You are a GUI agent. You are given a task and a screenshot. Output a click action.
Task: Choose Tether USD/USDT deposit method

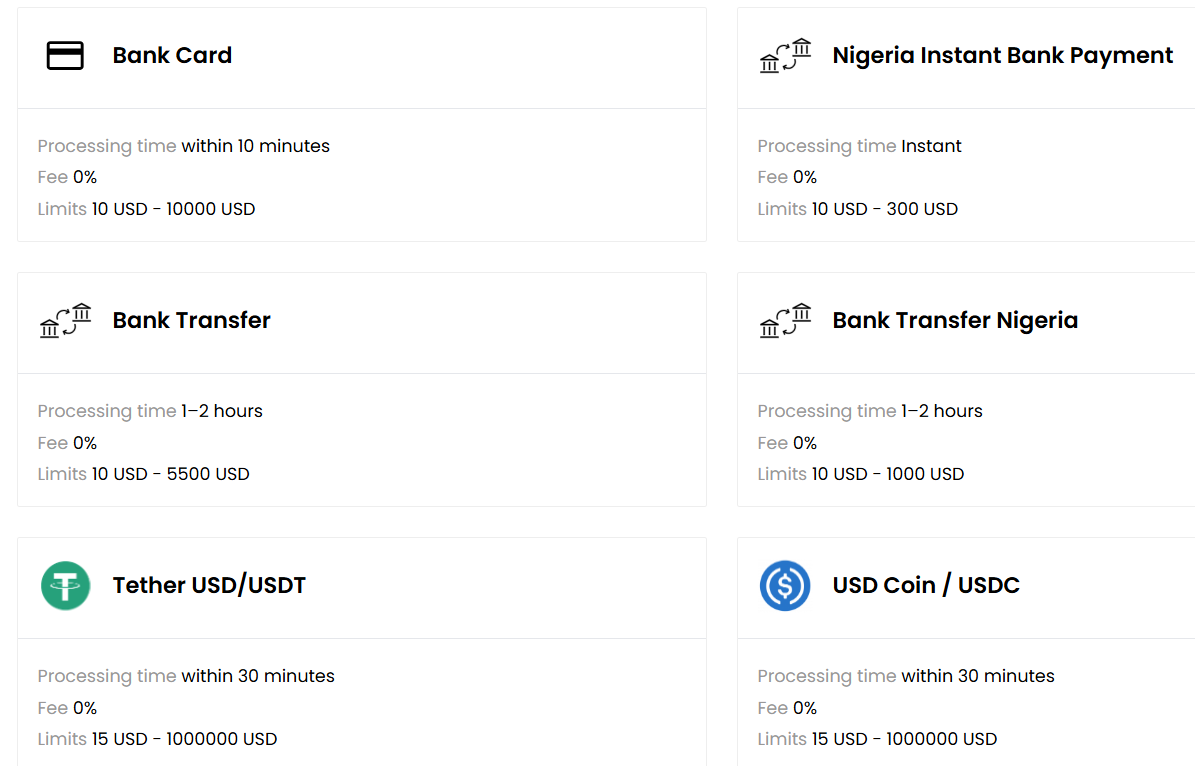209,586
